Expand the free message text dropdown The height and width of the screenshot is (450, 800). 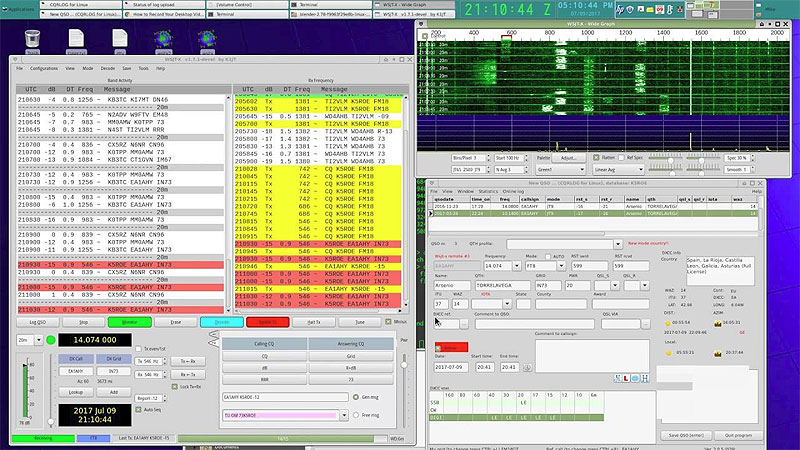[344, 415]
